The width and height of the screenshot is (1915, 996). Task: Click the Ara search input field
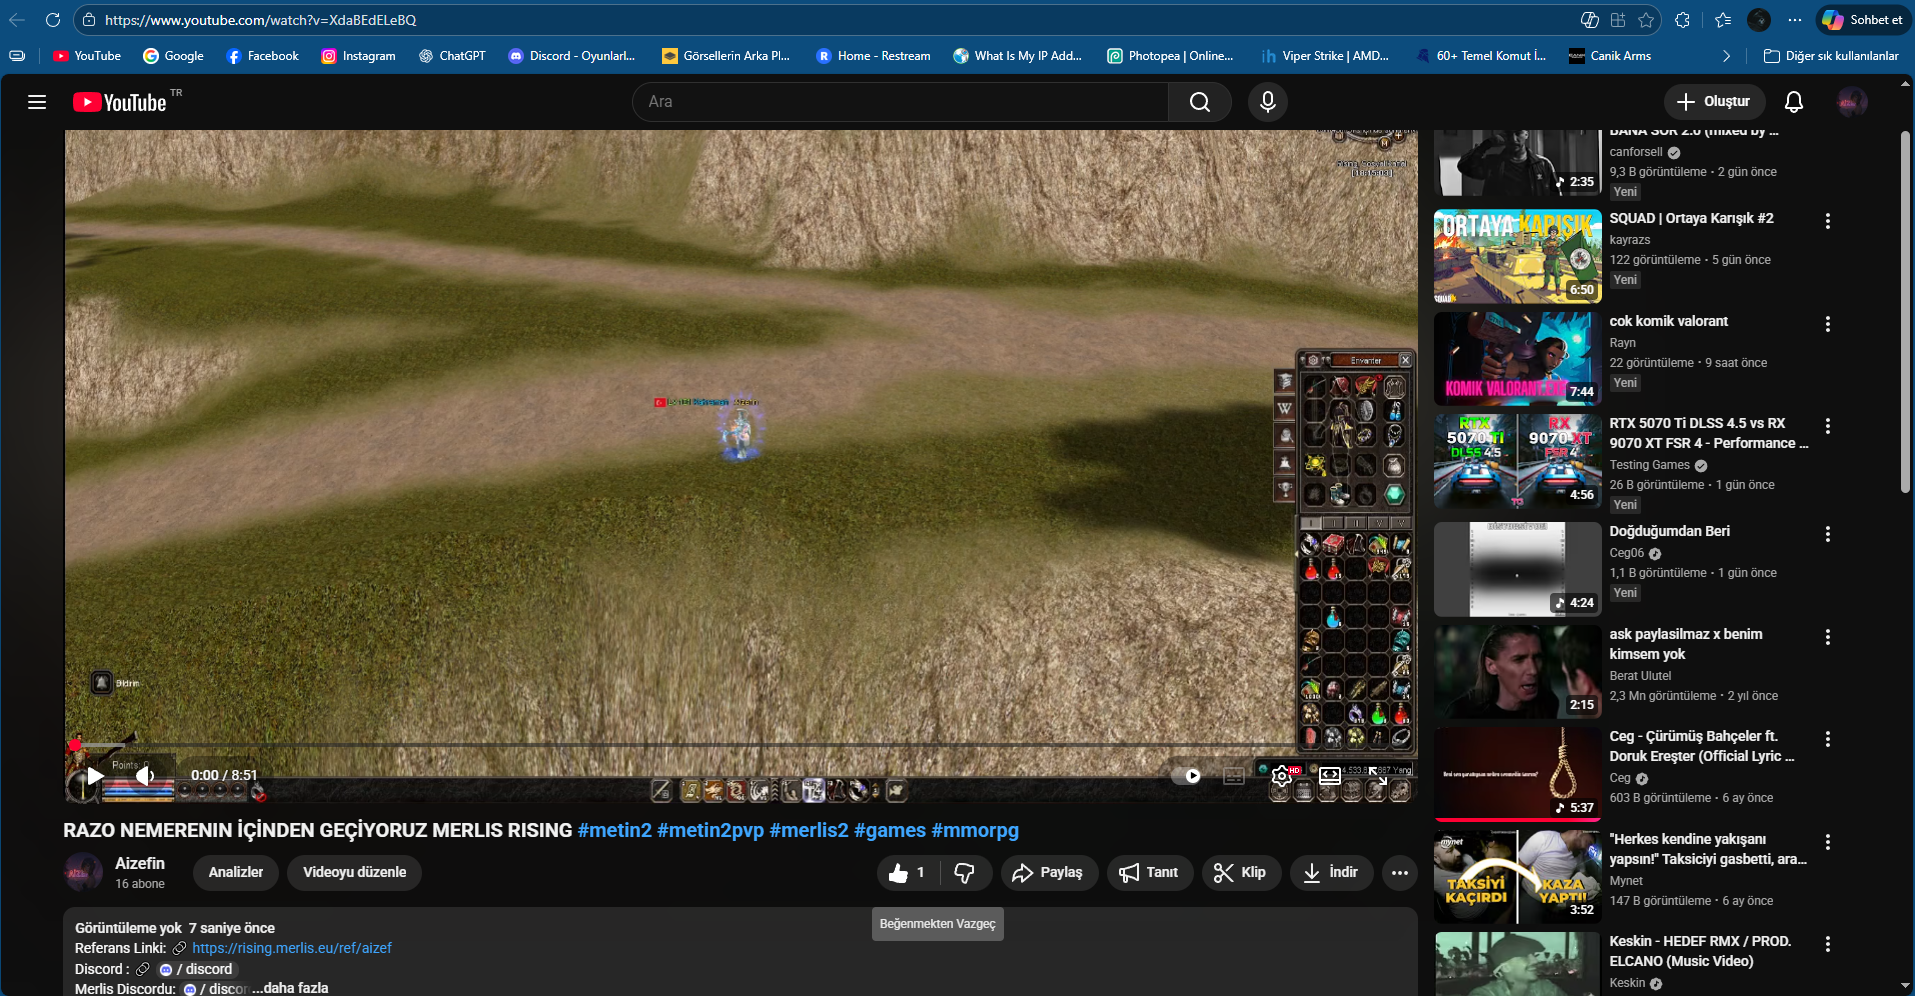click(900, 102)
